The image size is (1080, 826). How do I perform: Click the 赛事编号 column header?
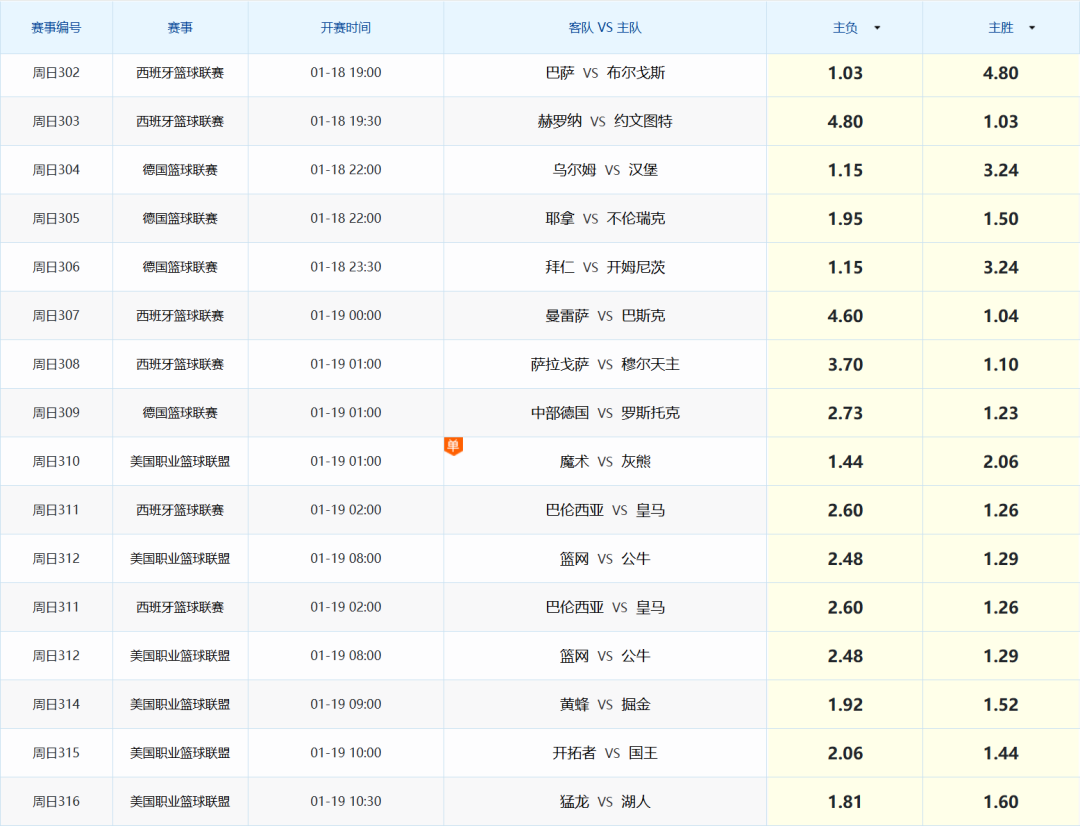click(x=56, y=27)
